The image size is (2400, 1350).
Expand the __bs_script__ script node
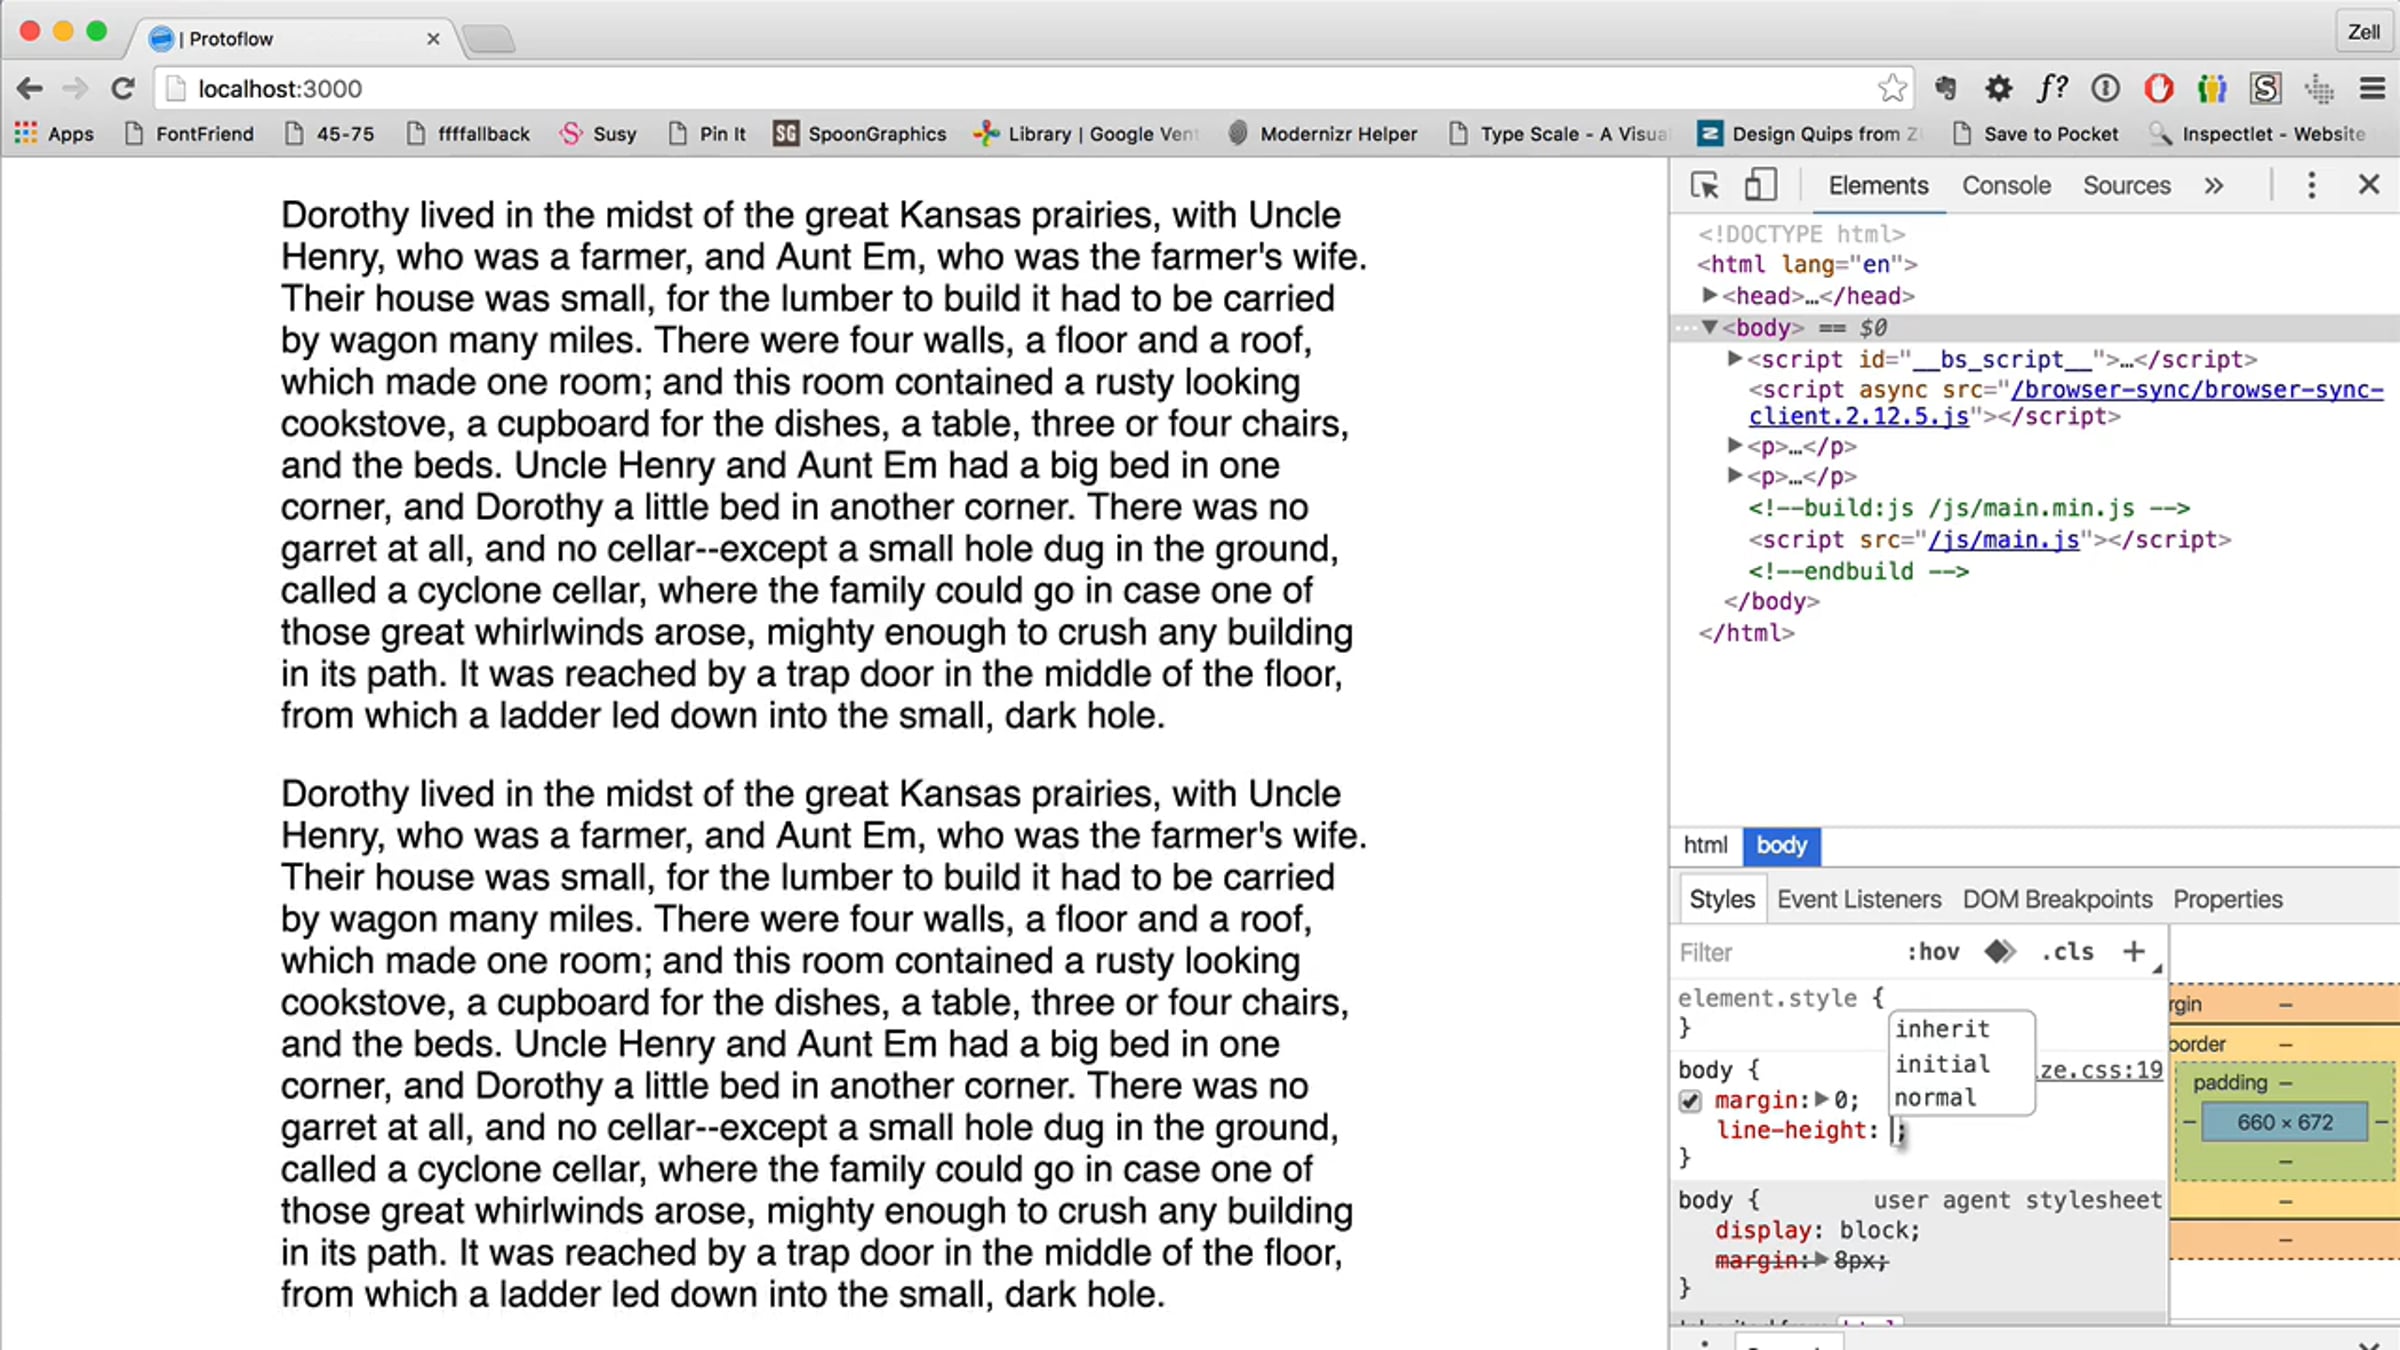point(1735,358)
